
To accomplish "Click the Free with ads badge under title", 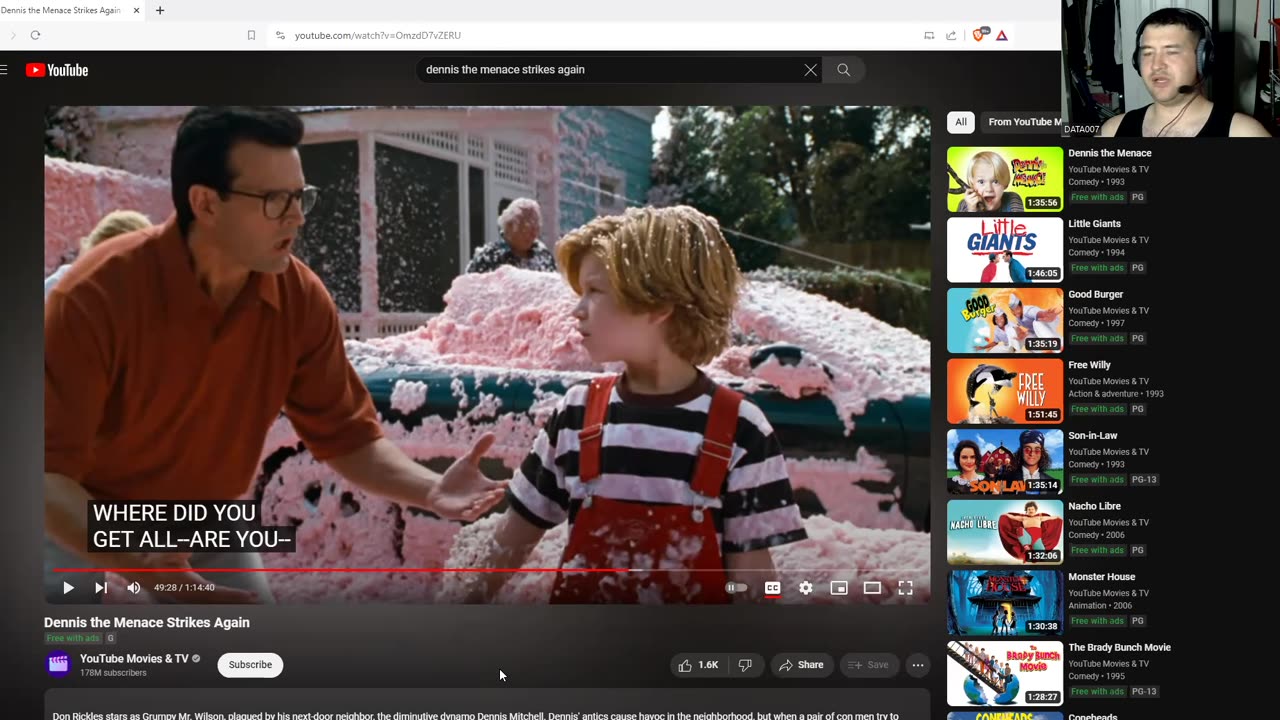I will coord(73,638).
